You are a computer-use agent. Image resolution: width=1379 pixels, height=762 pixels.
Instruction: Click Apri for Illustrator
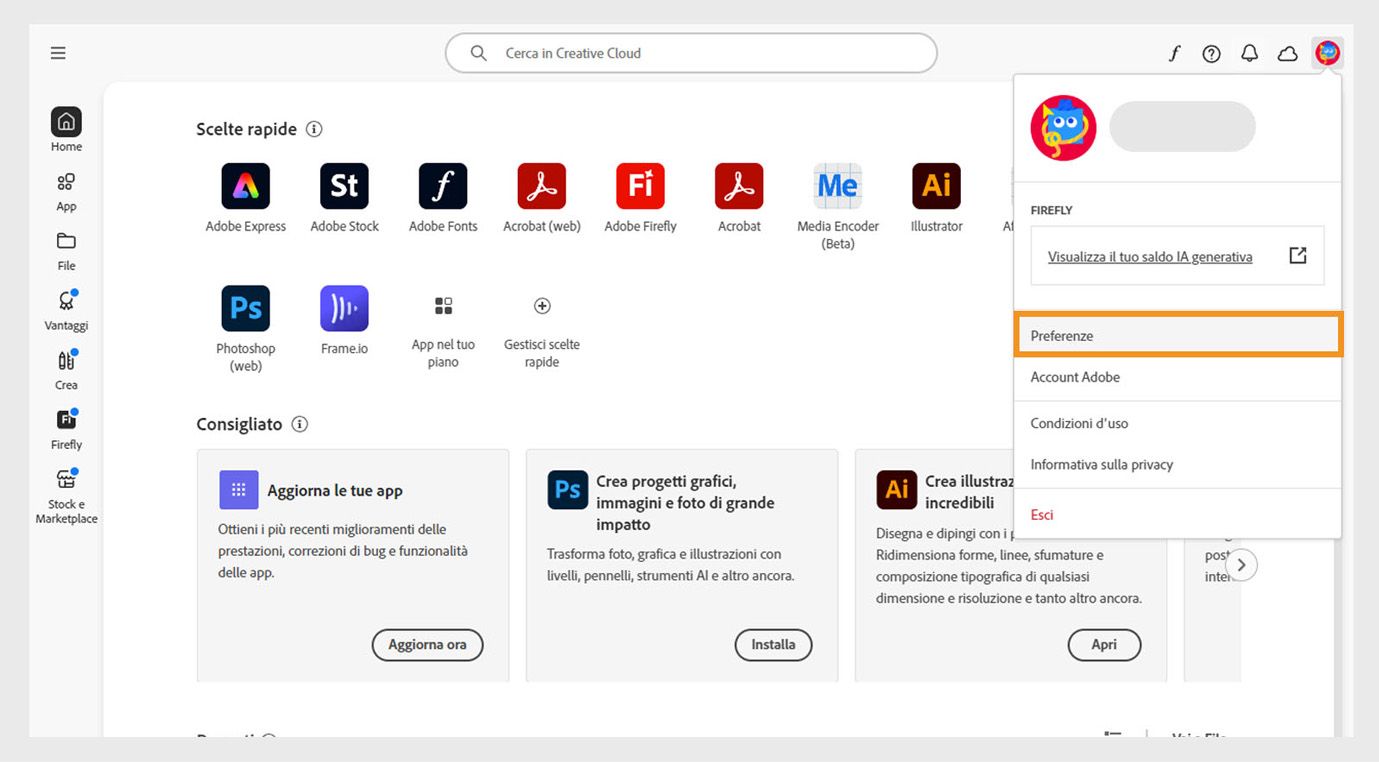coord(1104,645)
